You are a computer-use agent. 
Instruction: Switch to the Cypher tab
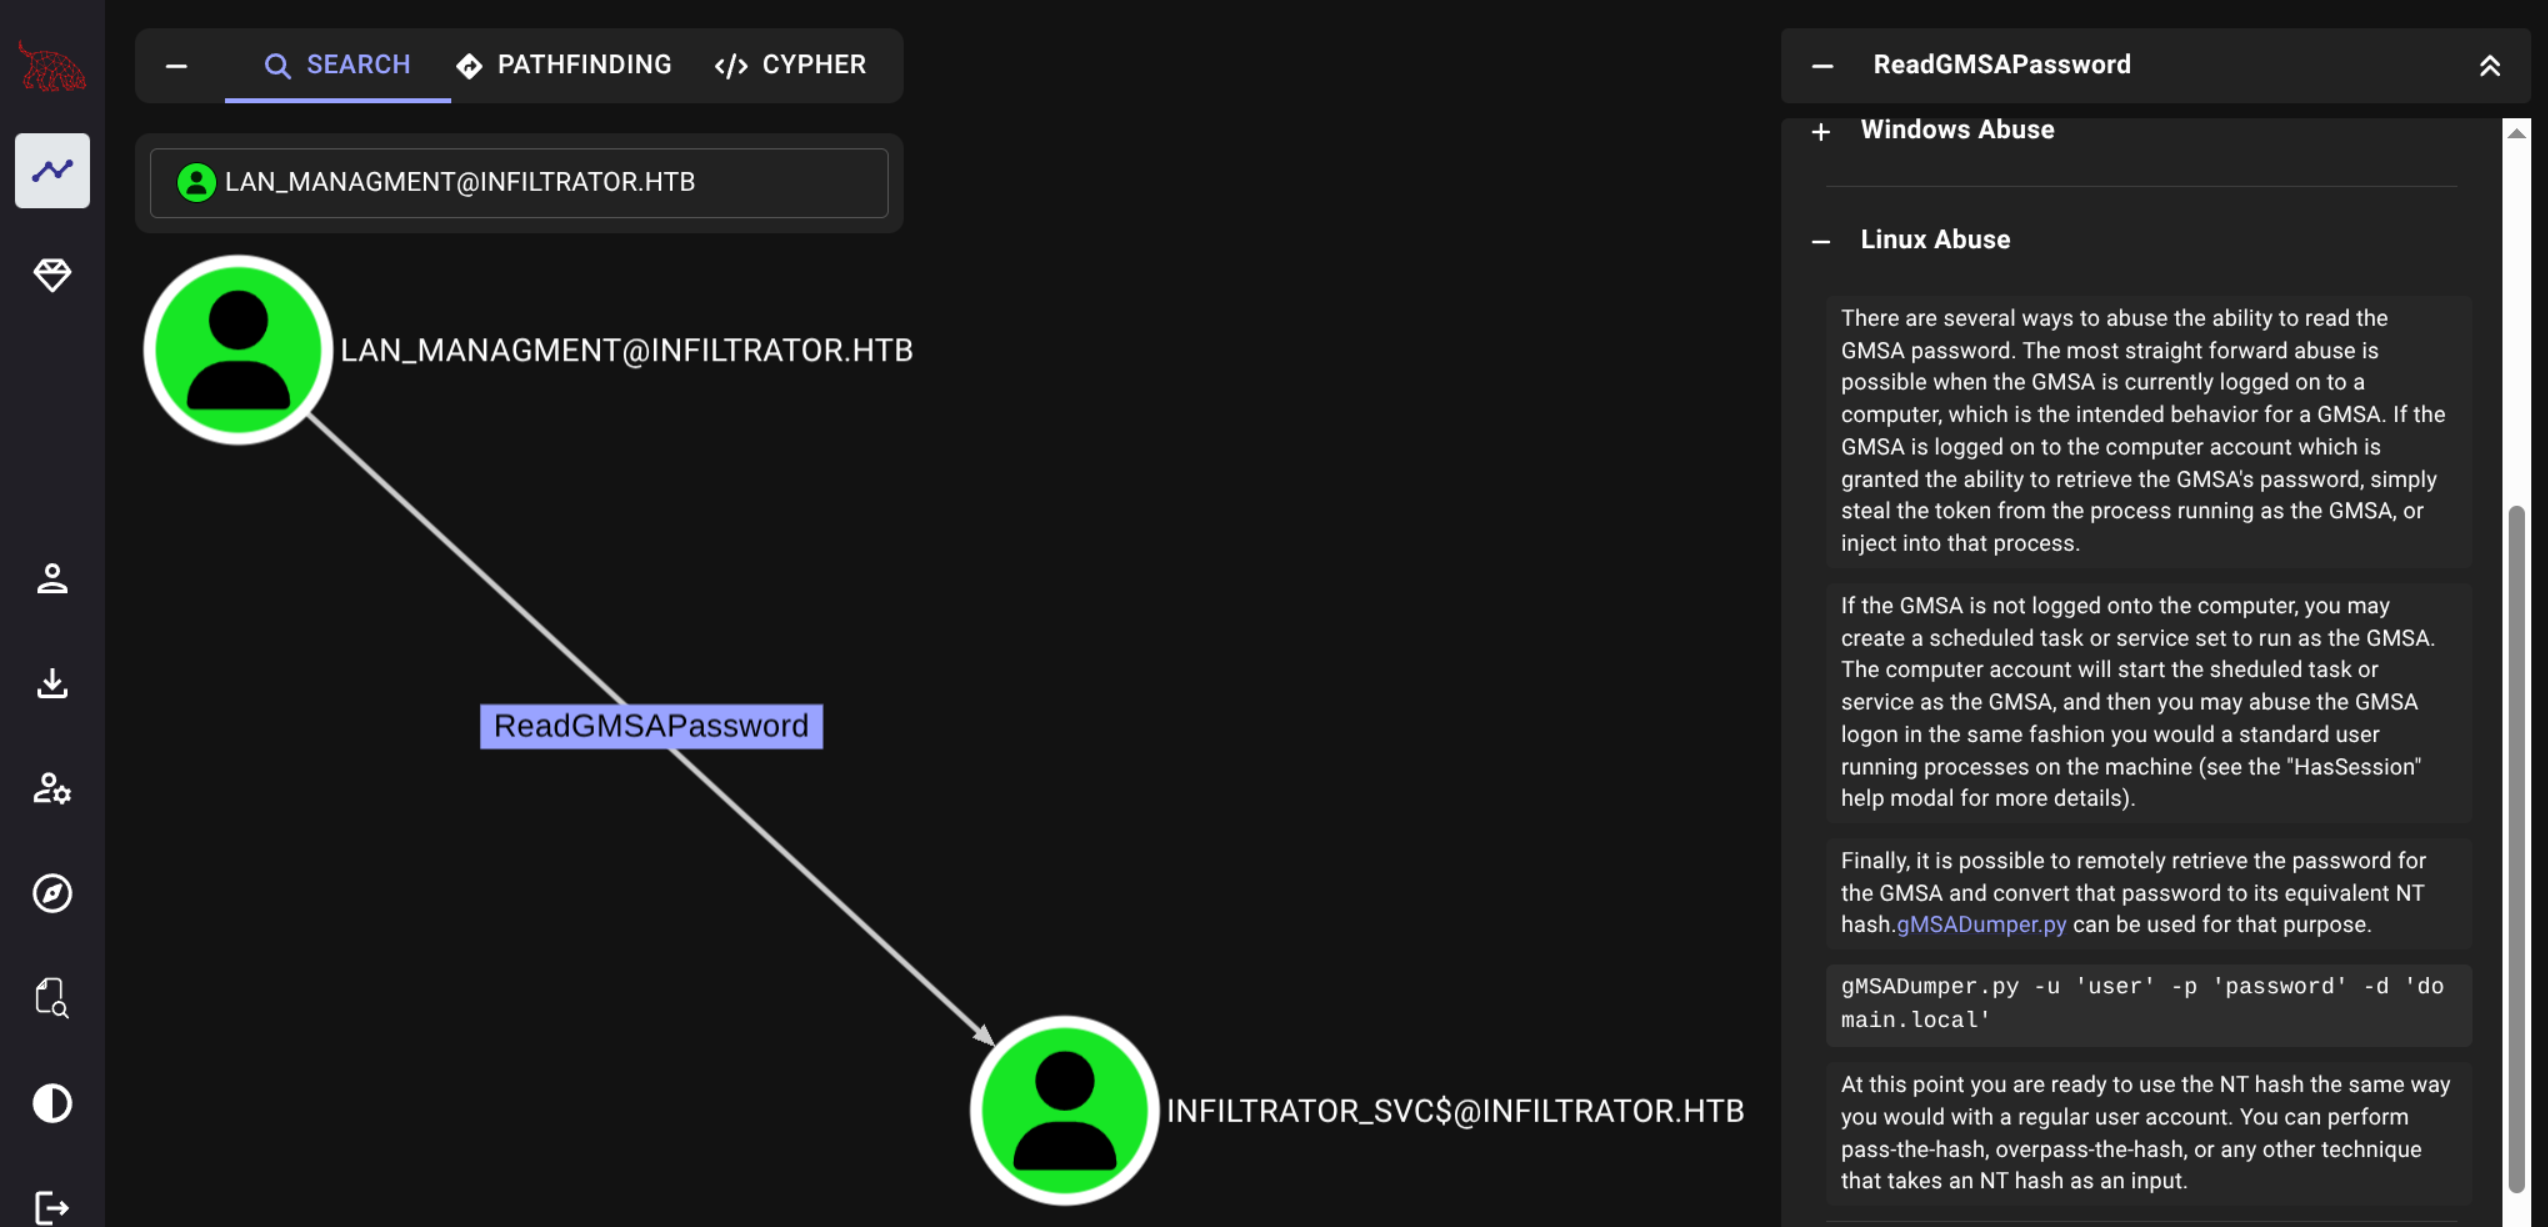tap(790, 65)
